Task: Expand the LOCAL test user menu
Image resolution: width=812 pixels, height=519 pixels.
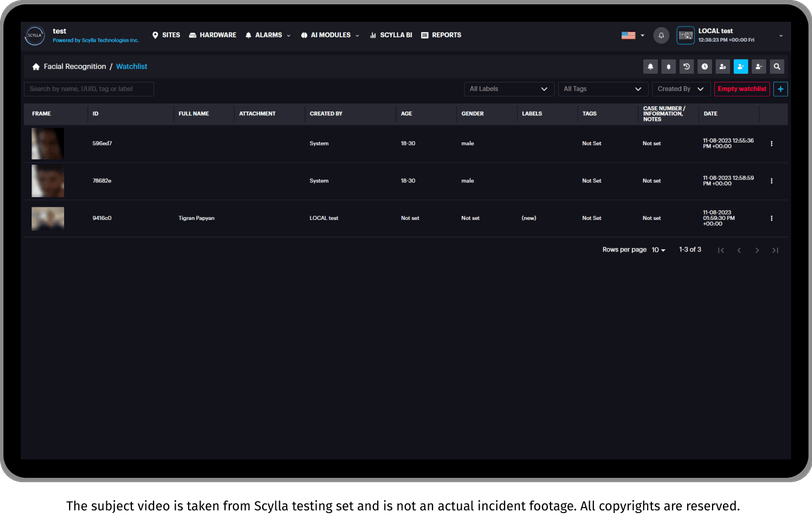Action: pos(781,36)
